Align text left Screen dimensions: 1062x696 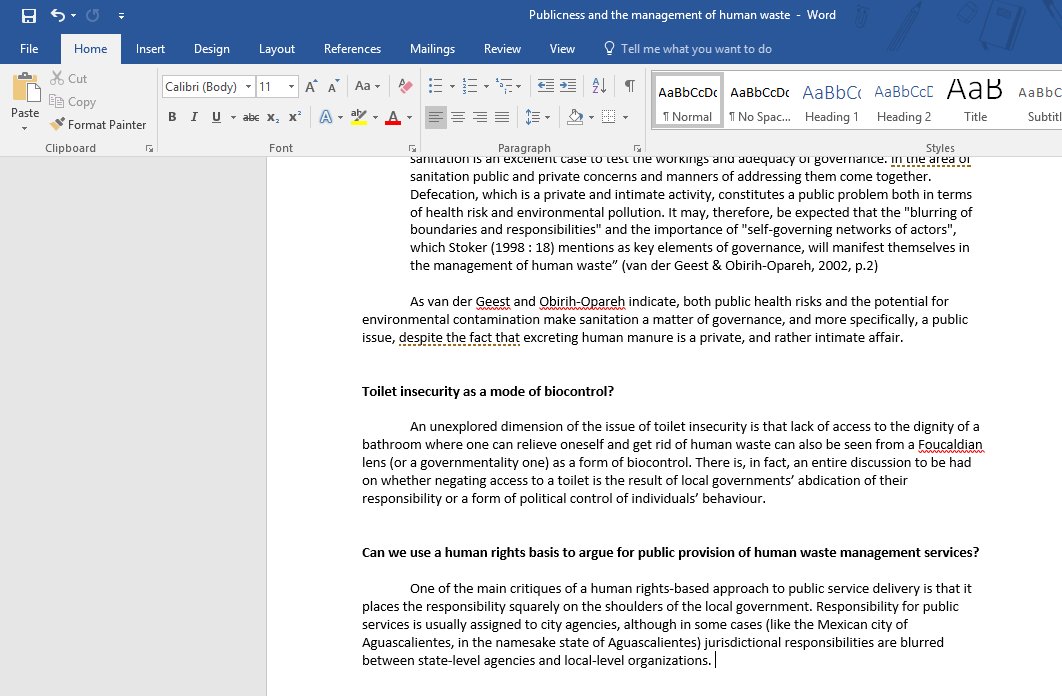[436, 117]
